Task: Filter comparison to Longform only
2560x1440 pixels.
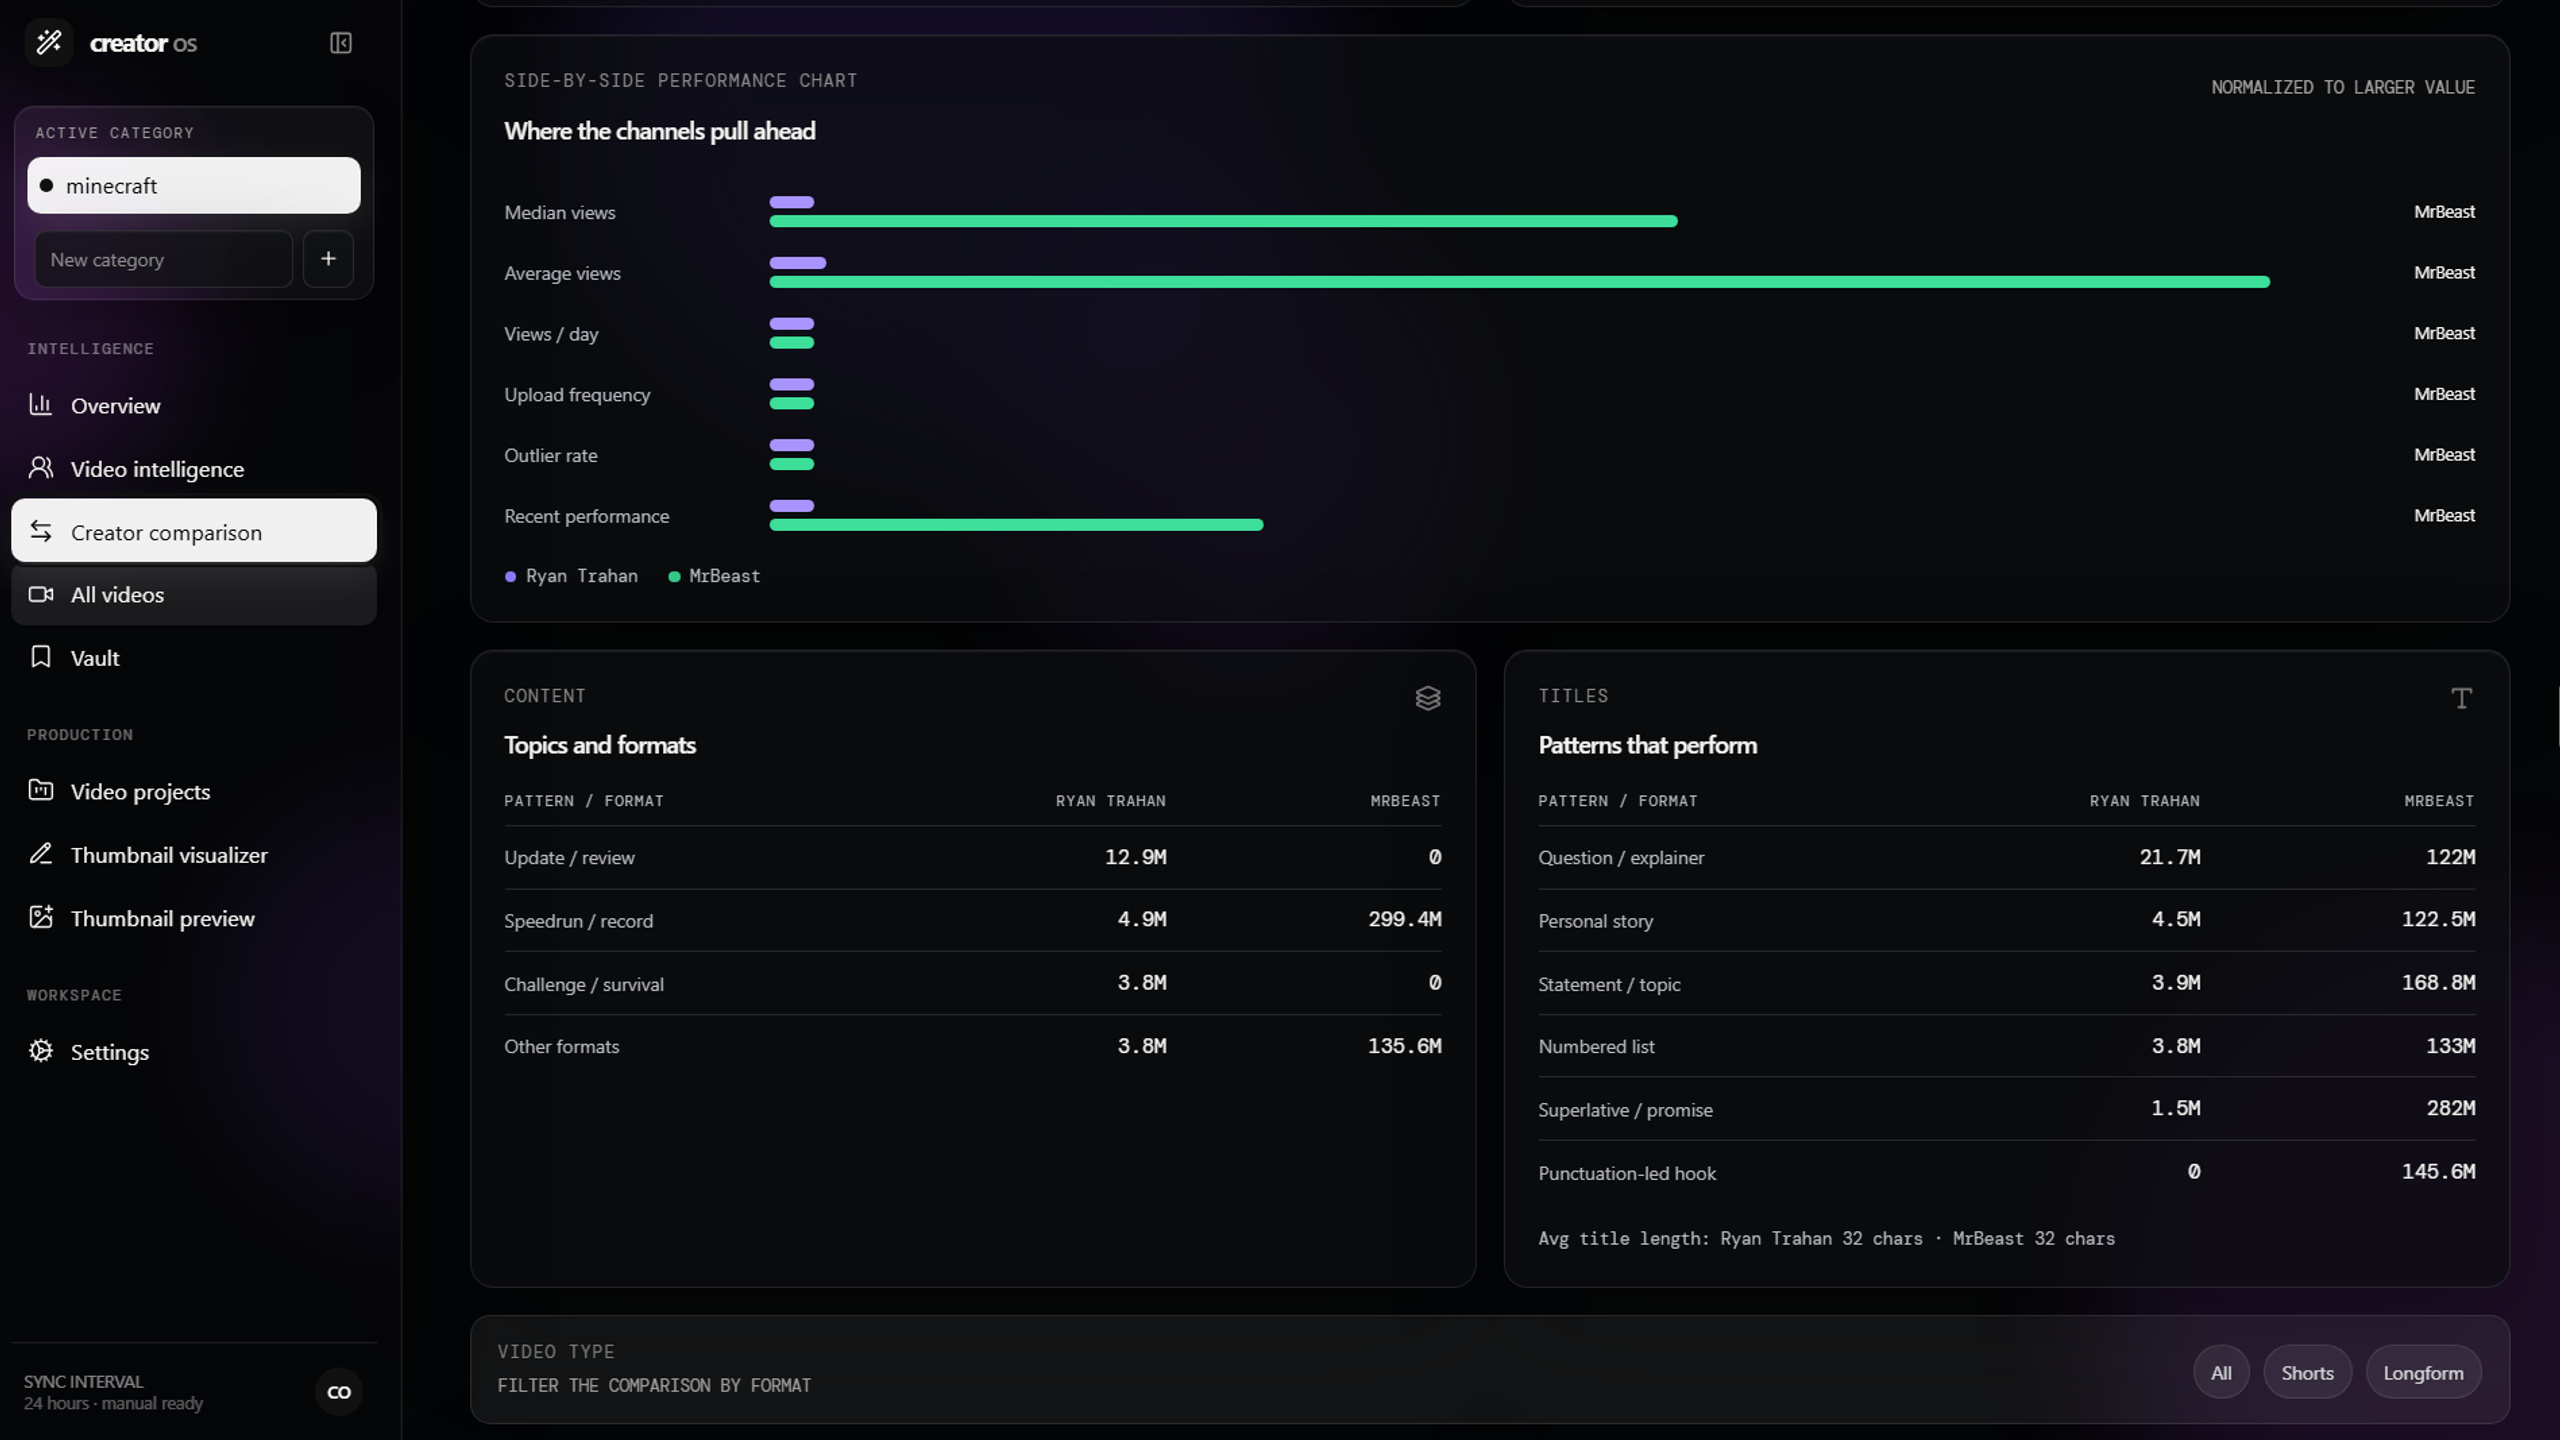Action: click(2423, 1373)
